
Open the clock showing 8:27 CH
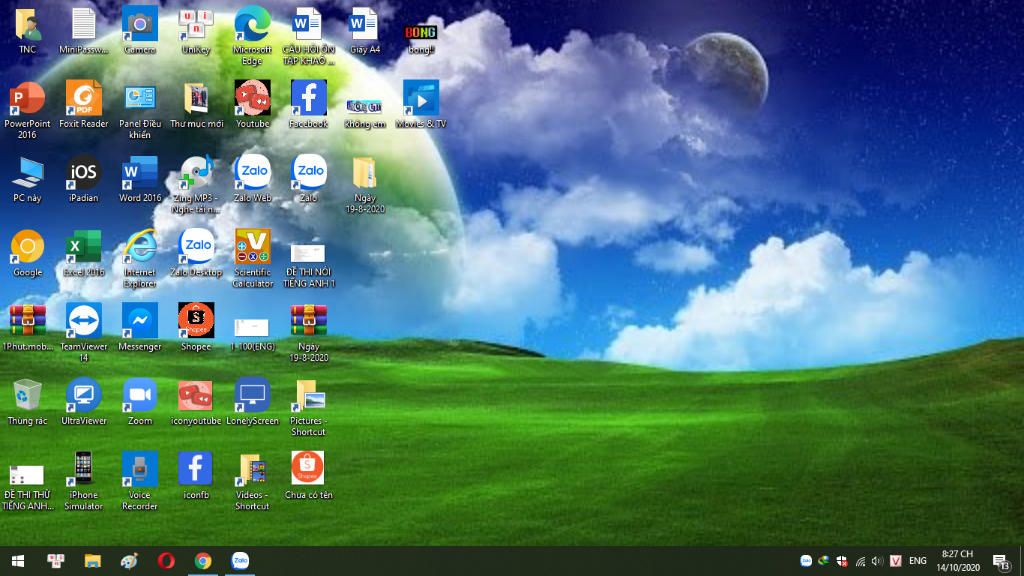958,561
